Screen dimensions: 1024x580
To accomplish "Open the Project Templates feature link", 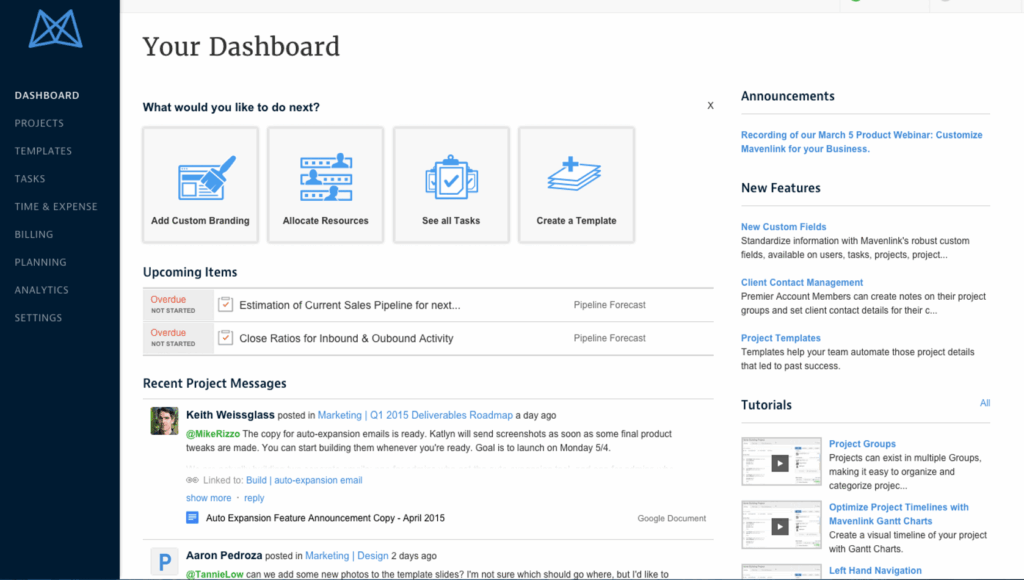I will tap(780, 338).
